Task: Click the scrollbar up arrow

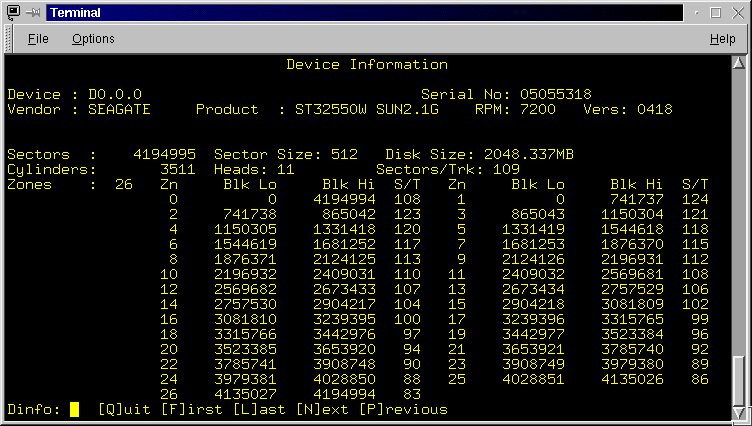Action: pyautogui.click(x=739, y=64)
